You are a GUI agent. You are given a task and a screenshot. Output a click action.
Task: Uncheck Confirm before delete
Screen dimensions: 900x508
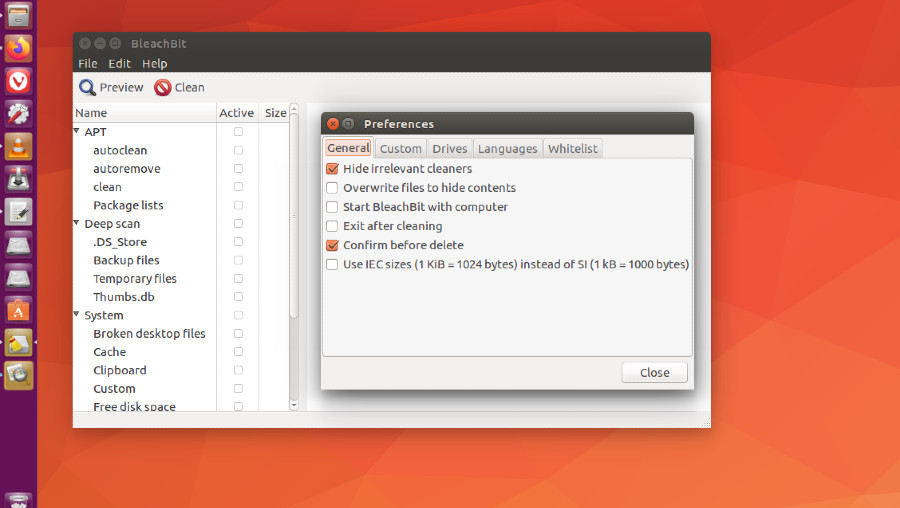point(332,245)
